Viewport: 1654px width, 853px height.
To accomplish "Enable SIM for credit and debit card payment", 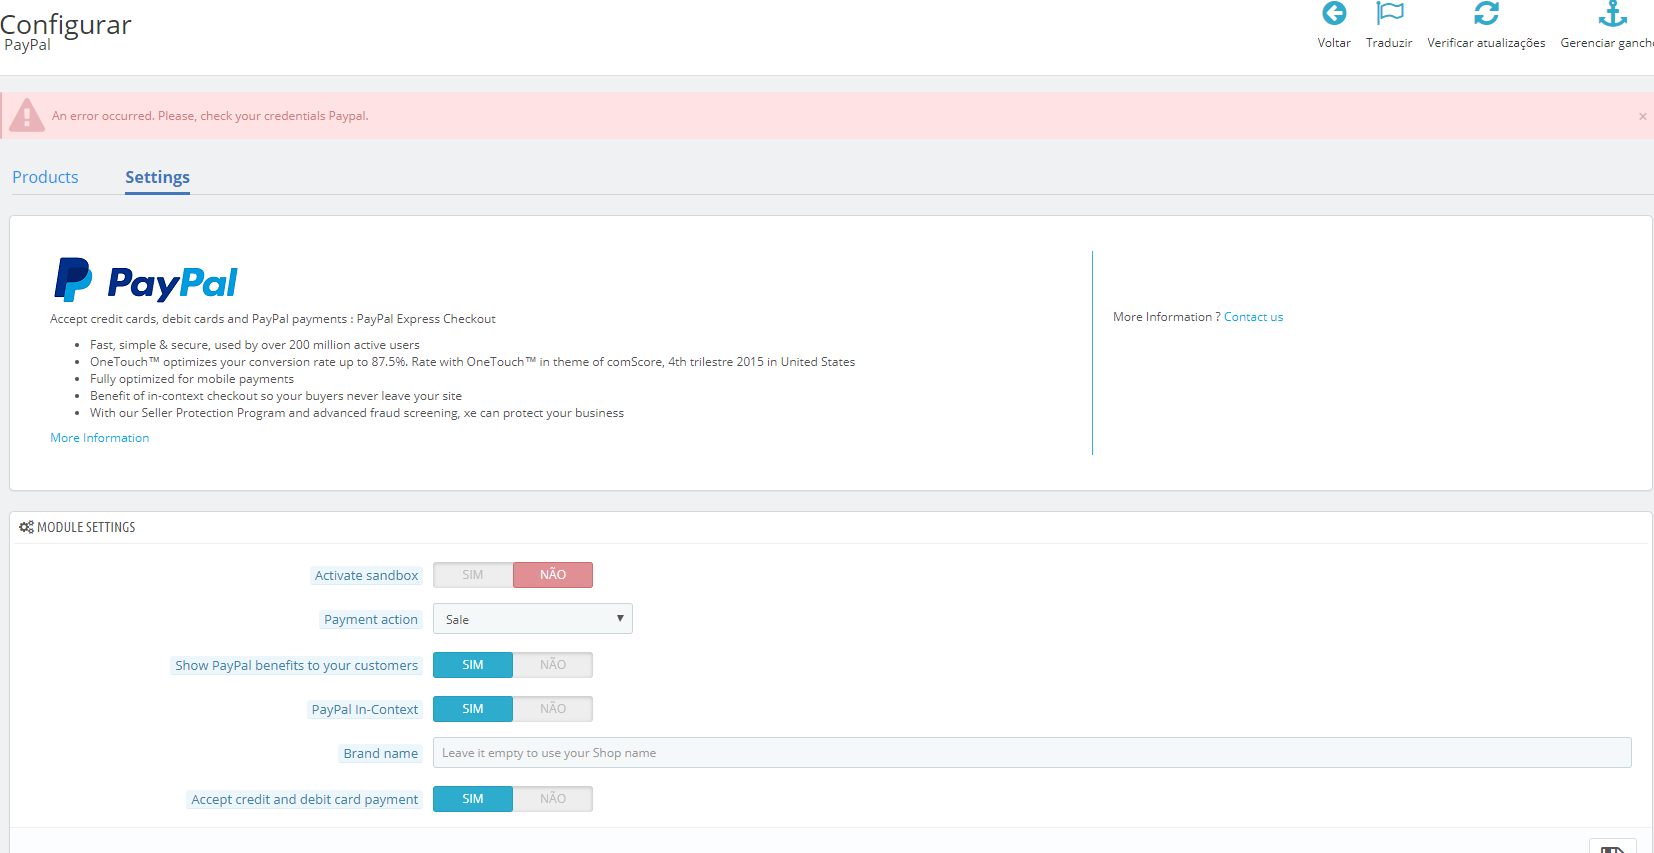I will (x=473, y=799).
